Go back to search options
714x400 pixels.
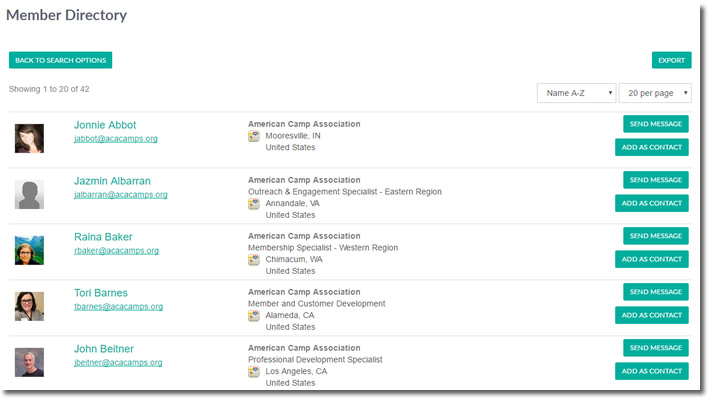pos(61,60)
